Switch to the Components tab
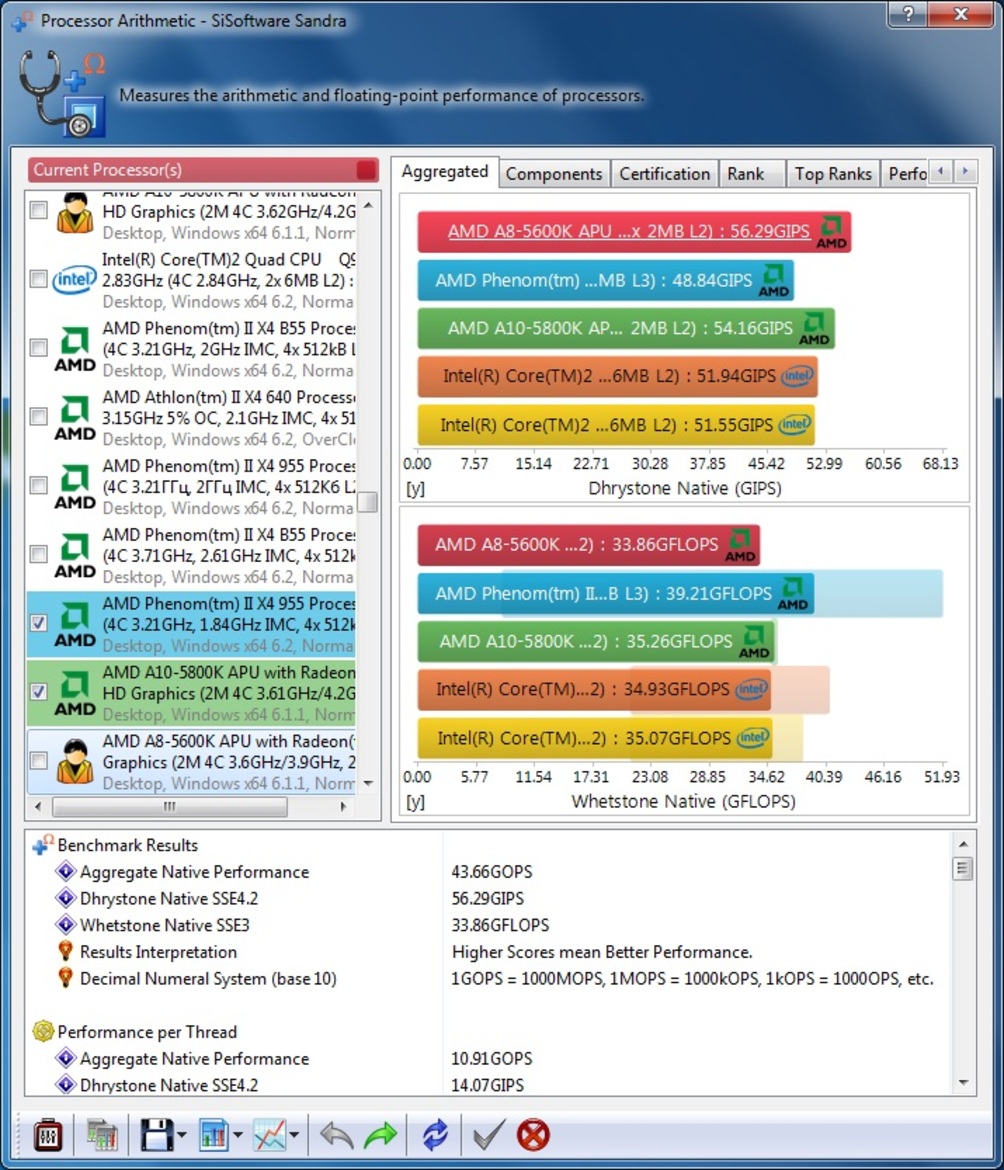Viewport: 1004px width, 1170px height. [553, 174]
